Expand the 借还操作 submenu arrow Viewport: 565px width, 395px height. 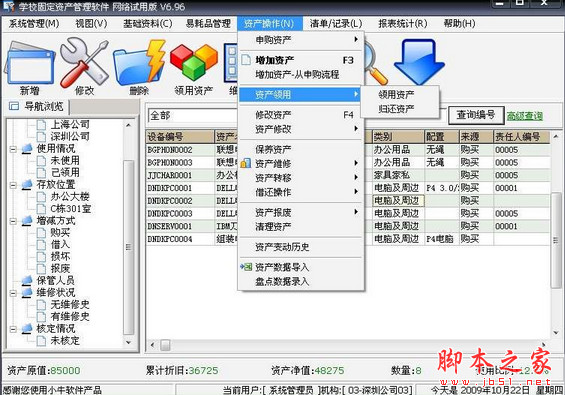point(356,191)
